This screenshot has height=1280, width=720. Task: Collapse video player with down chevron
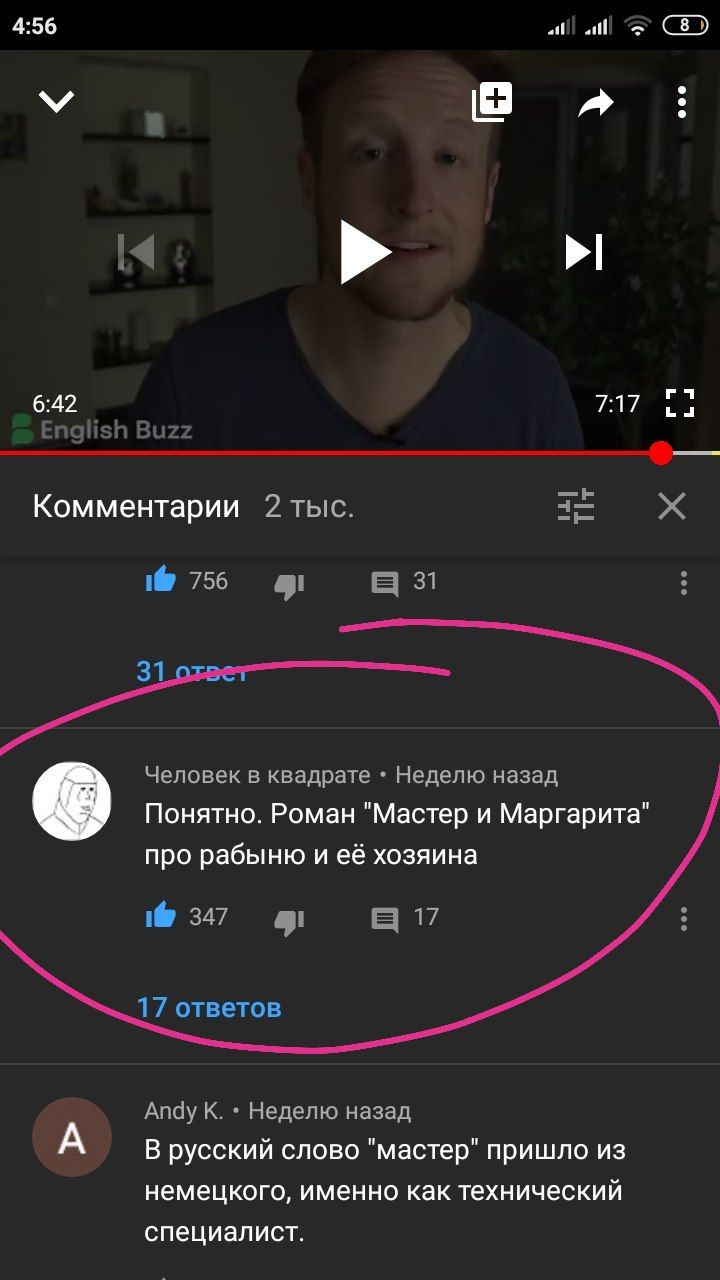click(x=56, y=101)
